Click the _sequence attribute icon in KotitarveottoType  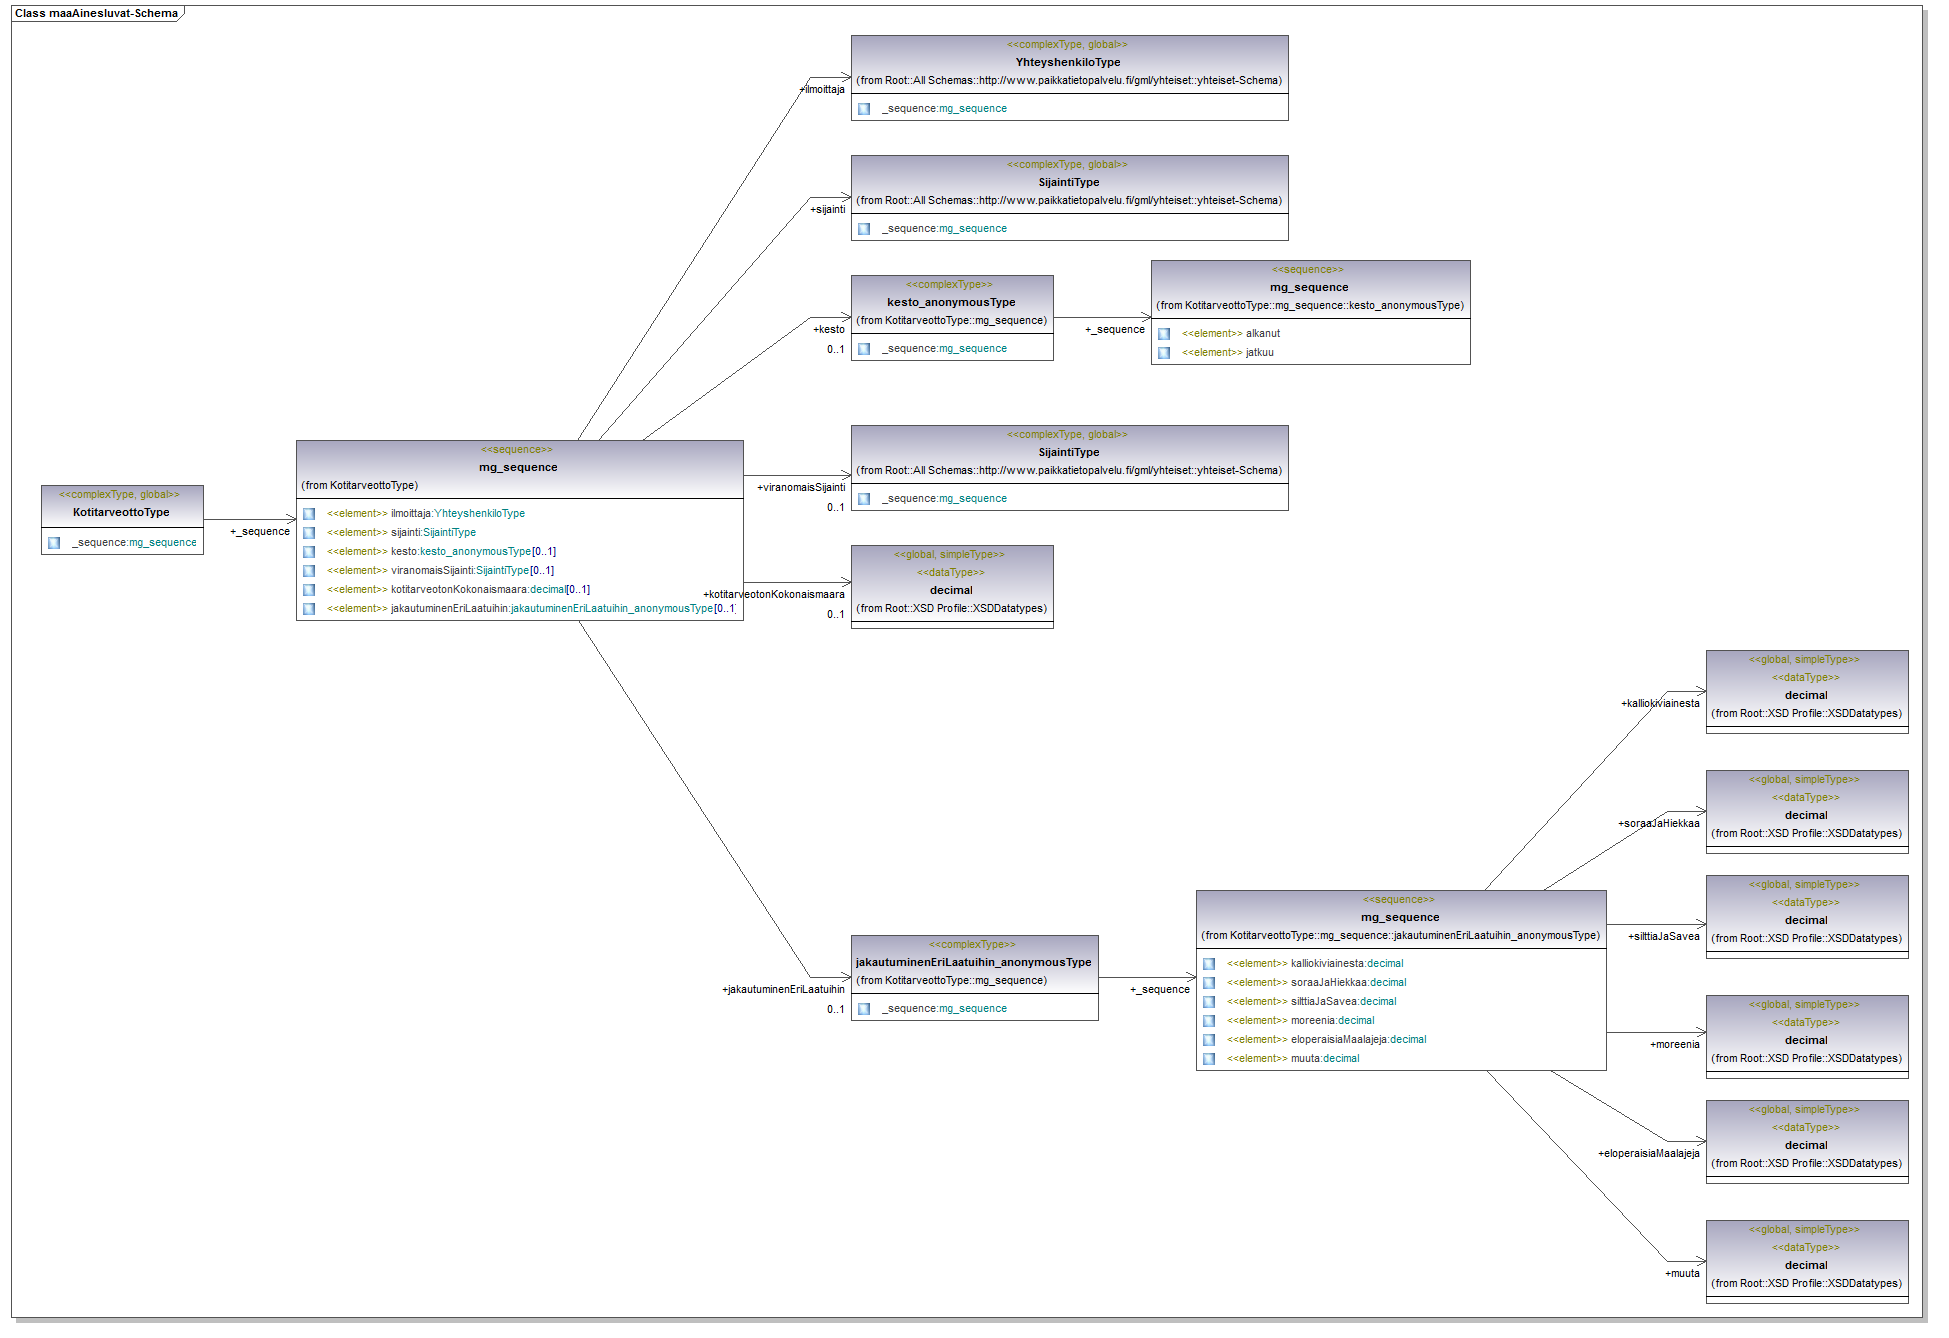[x=54, y=543]
